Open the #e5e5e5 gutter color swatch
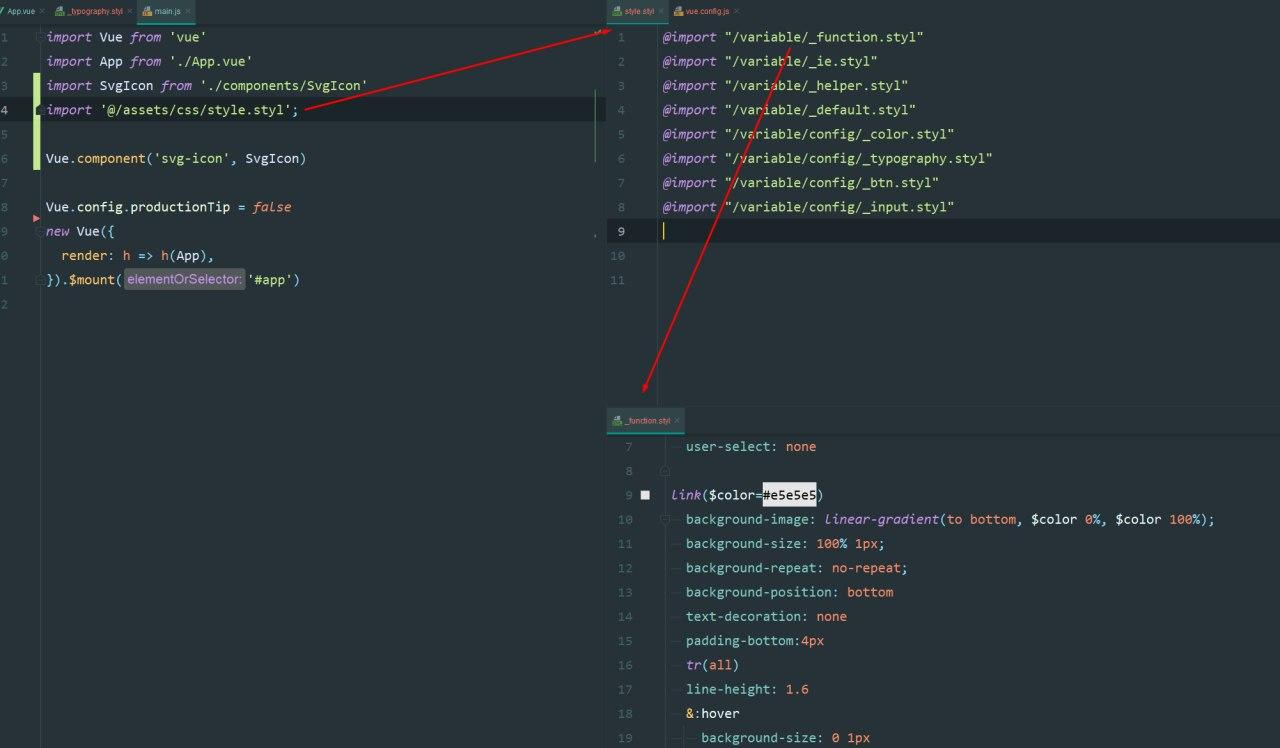The height and width of the screenshot is (748, 1280). (645, 495)
